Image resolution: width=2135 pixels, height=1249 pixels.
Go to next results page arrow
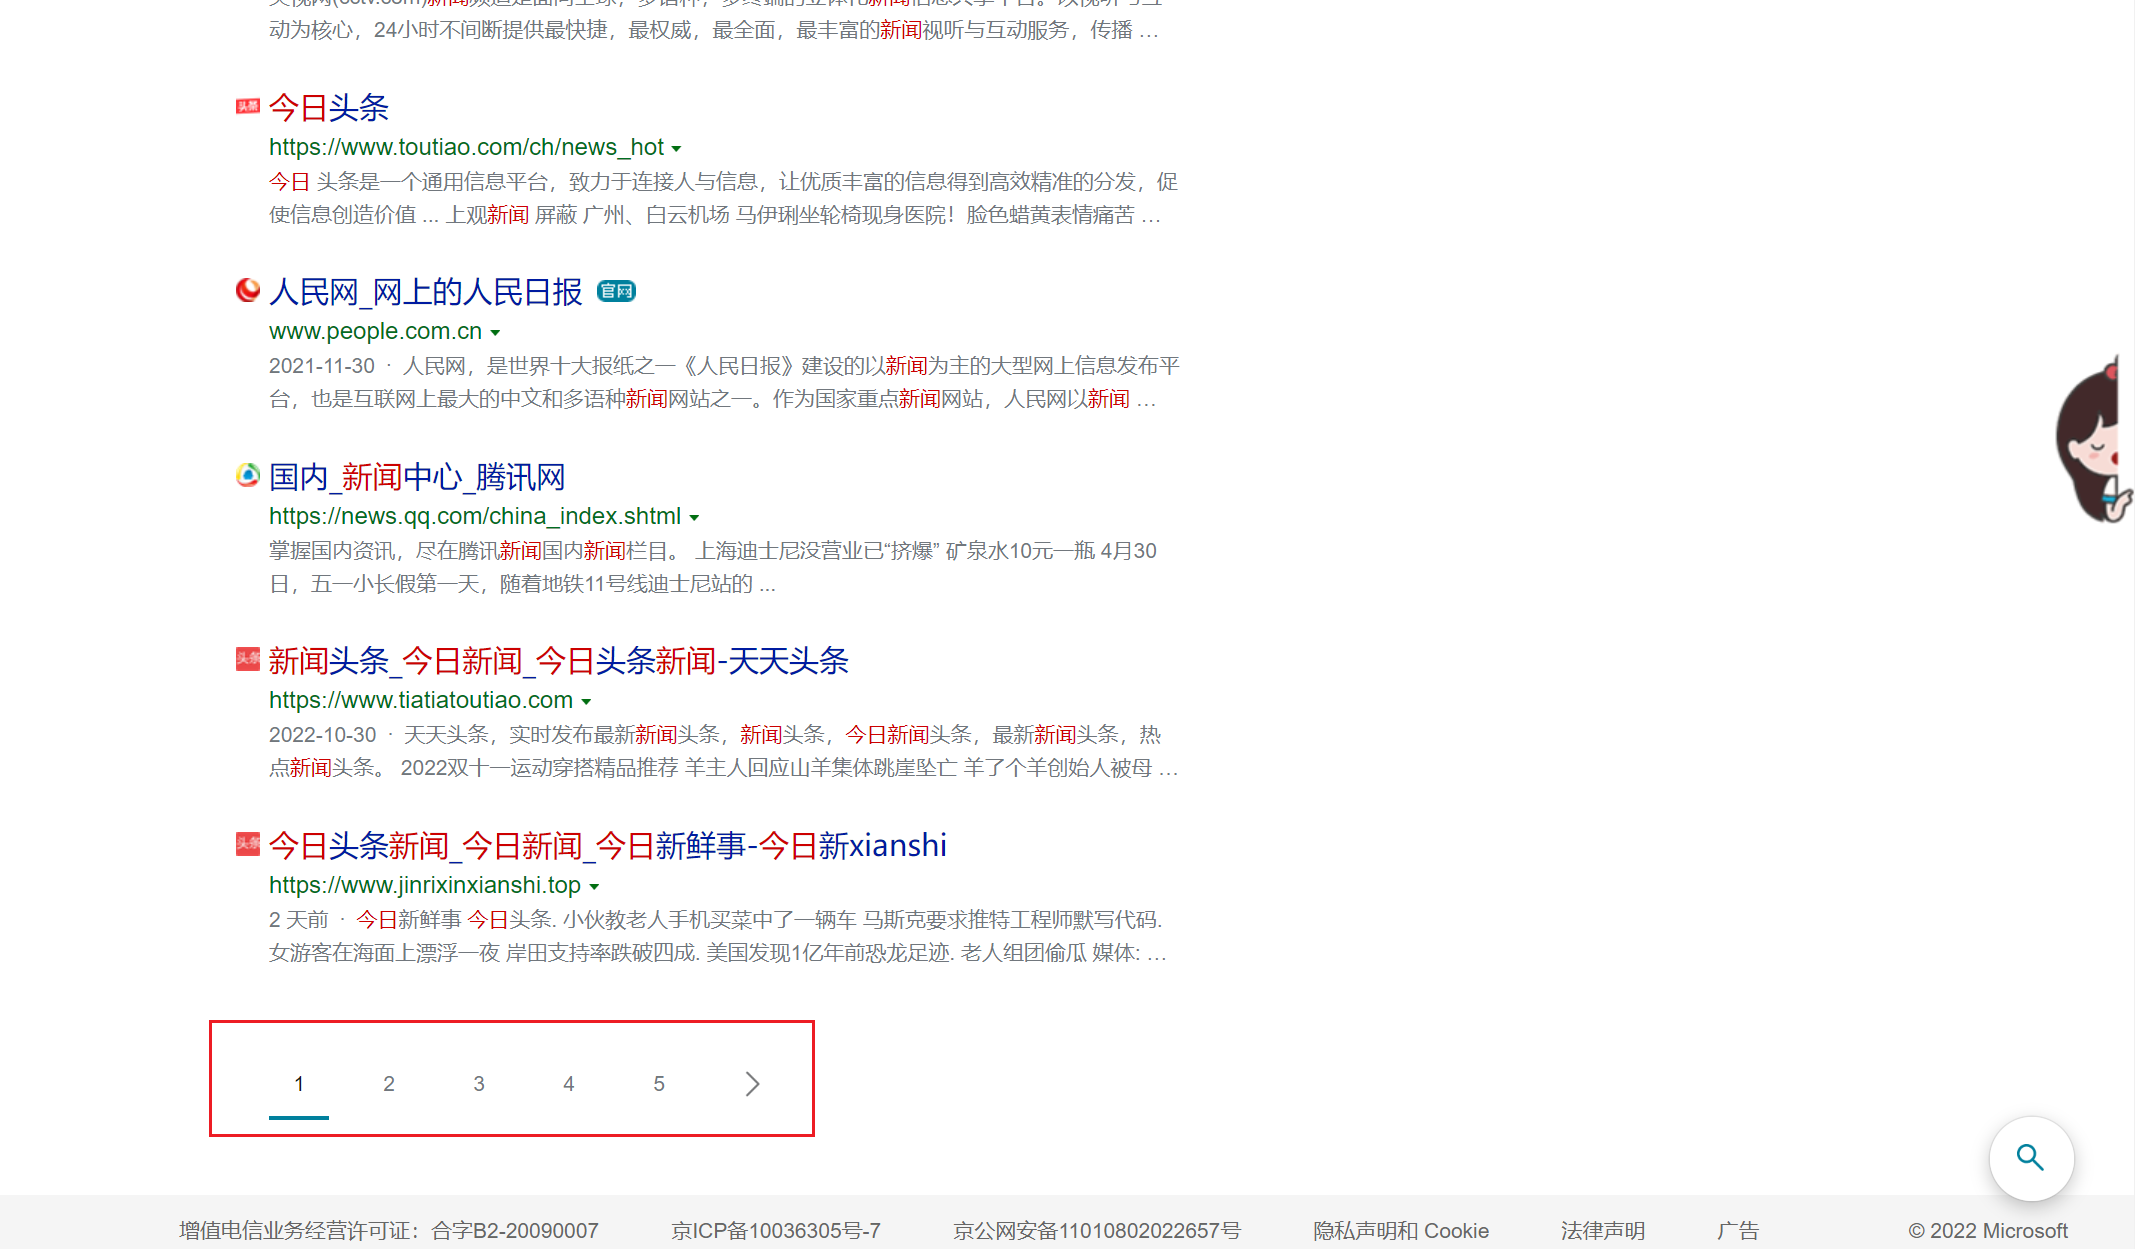tap(752, 1083)
